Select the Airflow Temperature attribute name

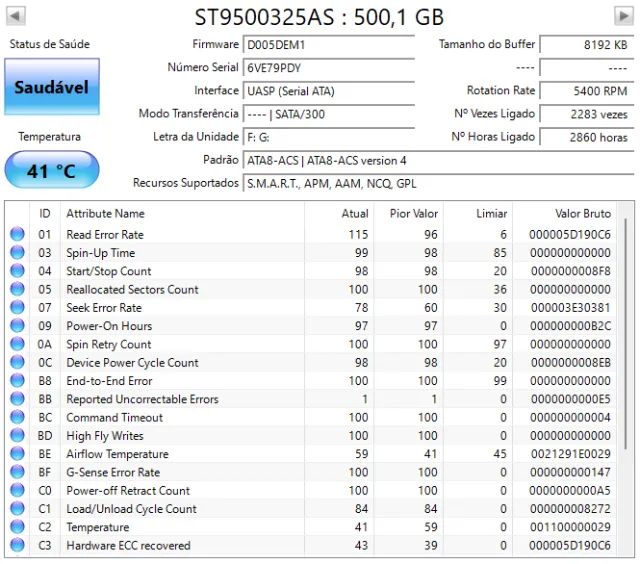117,454
